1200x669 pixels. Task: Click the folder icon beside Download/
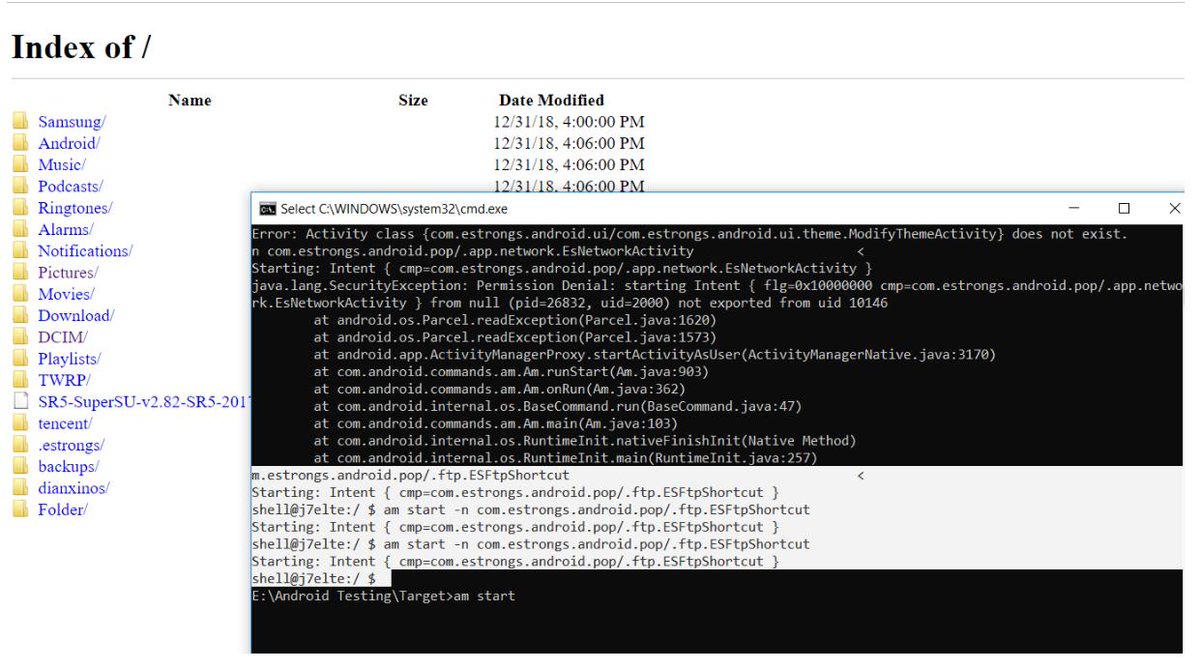[20, 315]
